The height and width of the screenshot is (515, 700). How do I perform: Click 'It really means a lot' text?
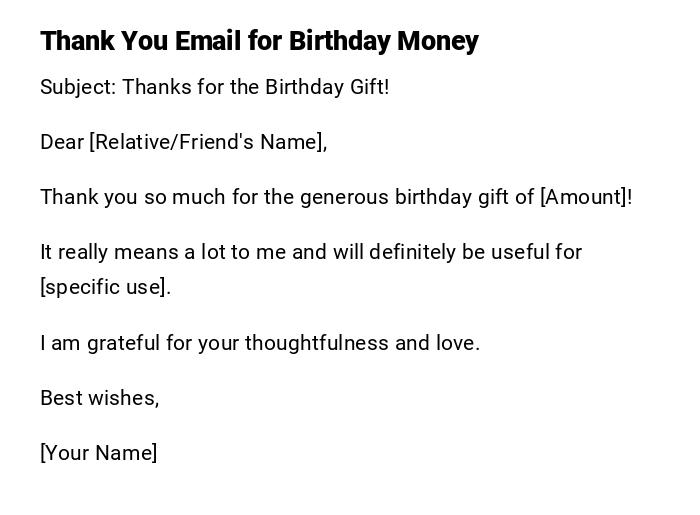coord(134,252)
